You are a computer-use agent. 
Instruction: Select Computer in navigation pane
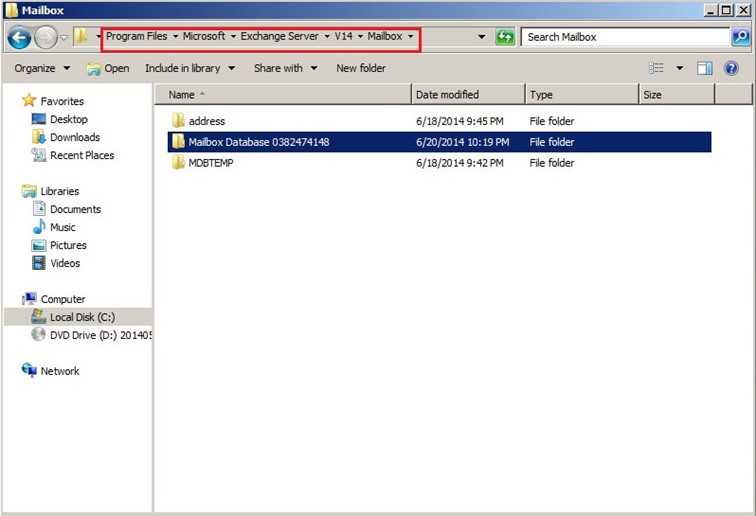click(x=63, y=299)
